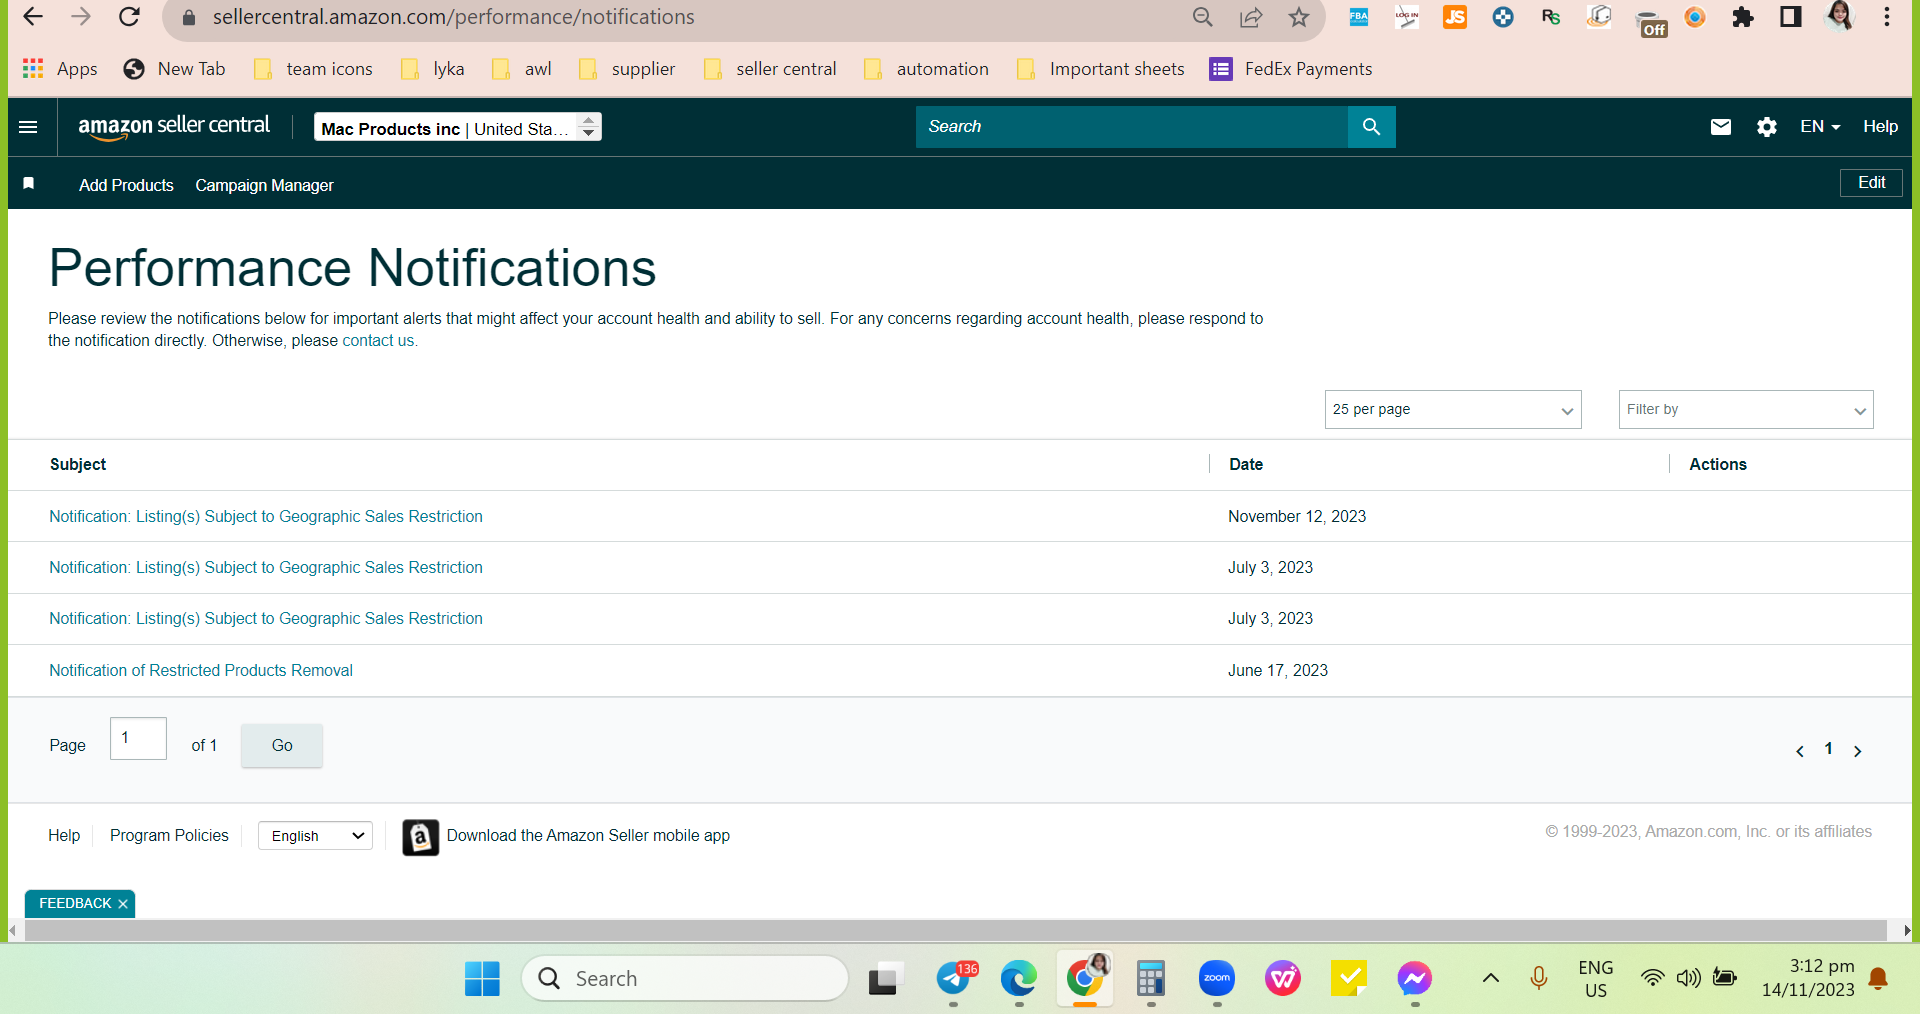Open the automation bookmark folder

(927, 69)
